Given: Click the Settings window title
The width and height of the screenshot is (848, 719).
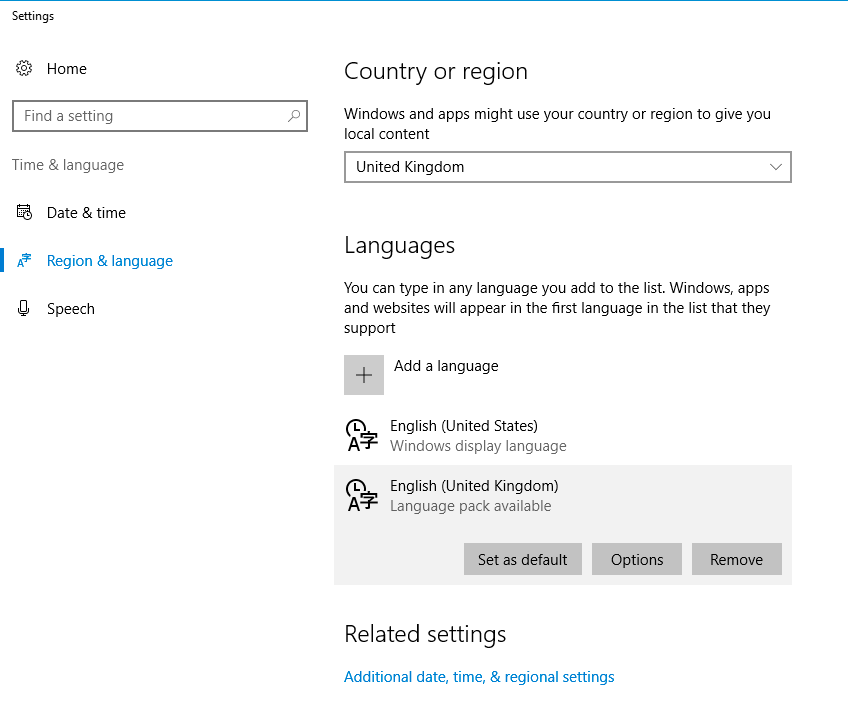Looking at the screenshot, I should 33,16.
